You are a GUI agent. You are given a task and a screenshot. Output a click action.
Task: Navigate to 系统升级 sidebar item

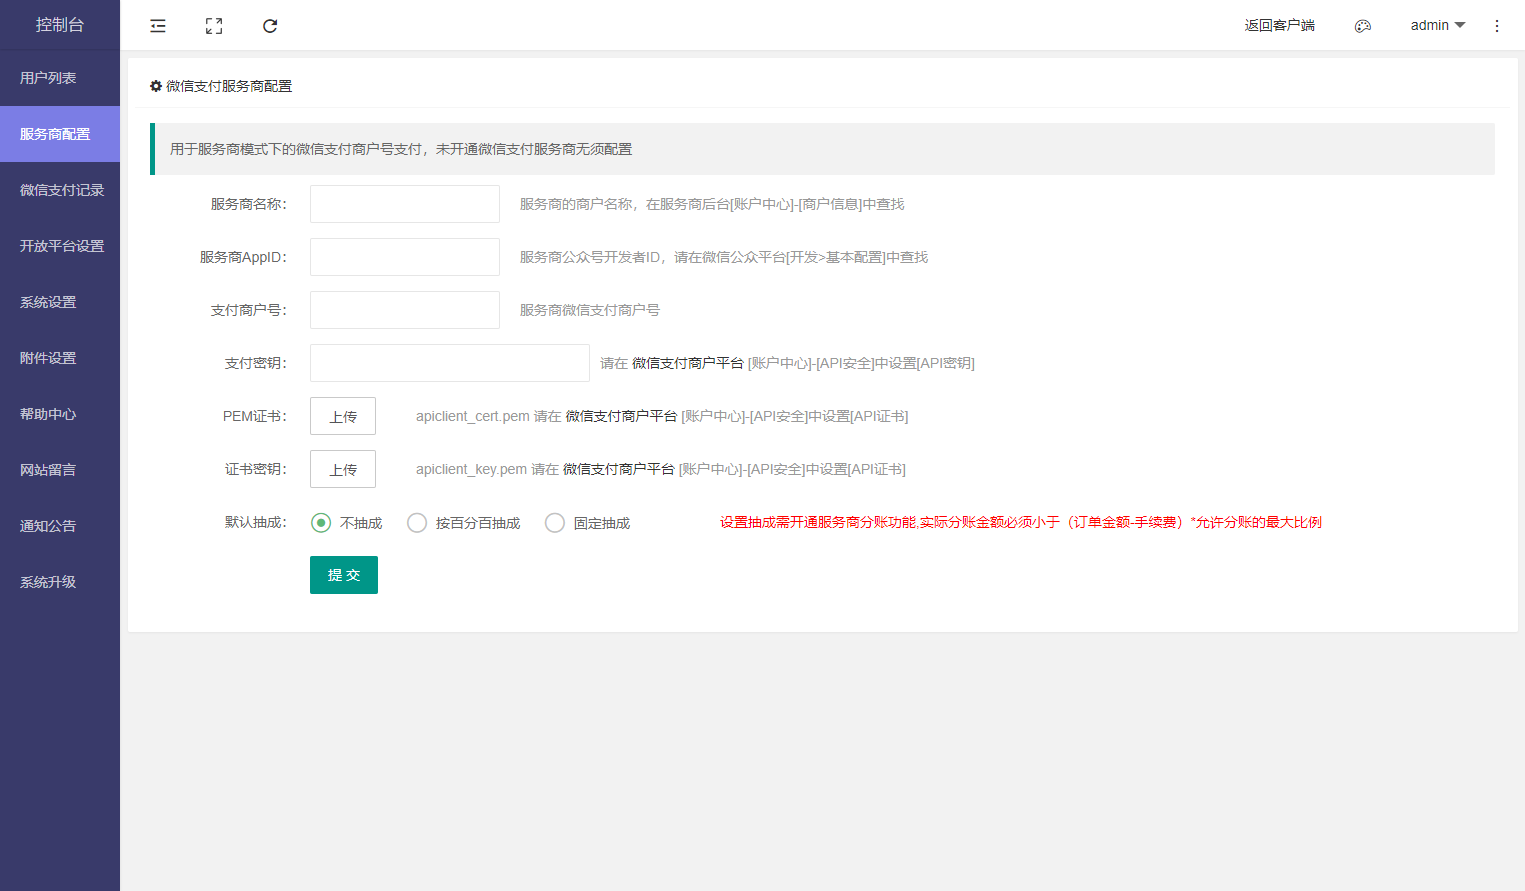click(48, 582)
